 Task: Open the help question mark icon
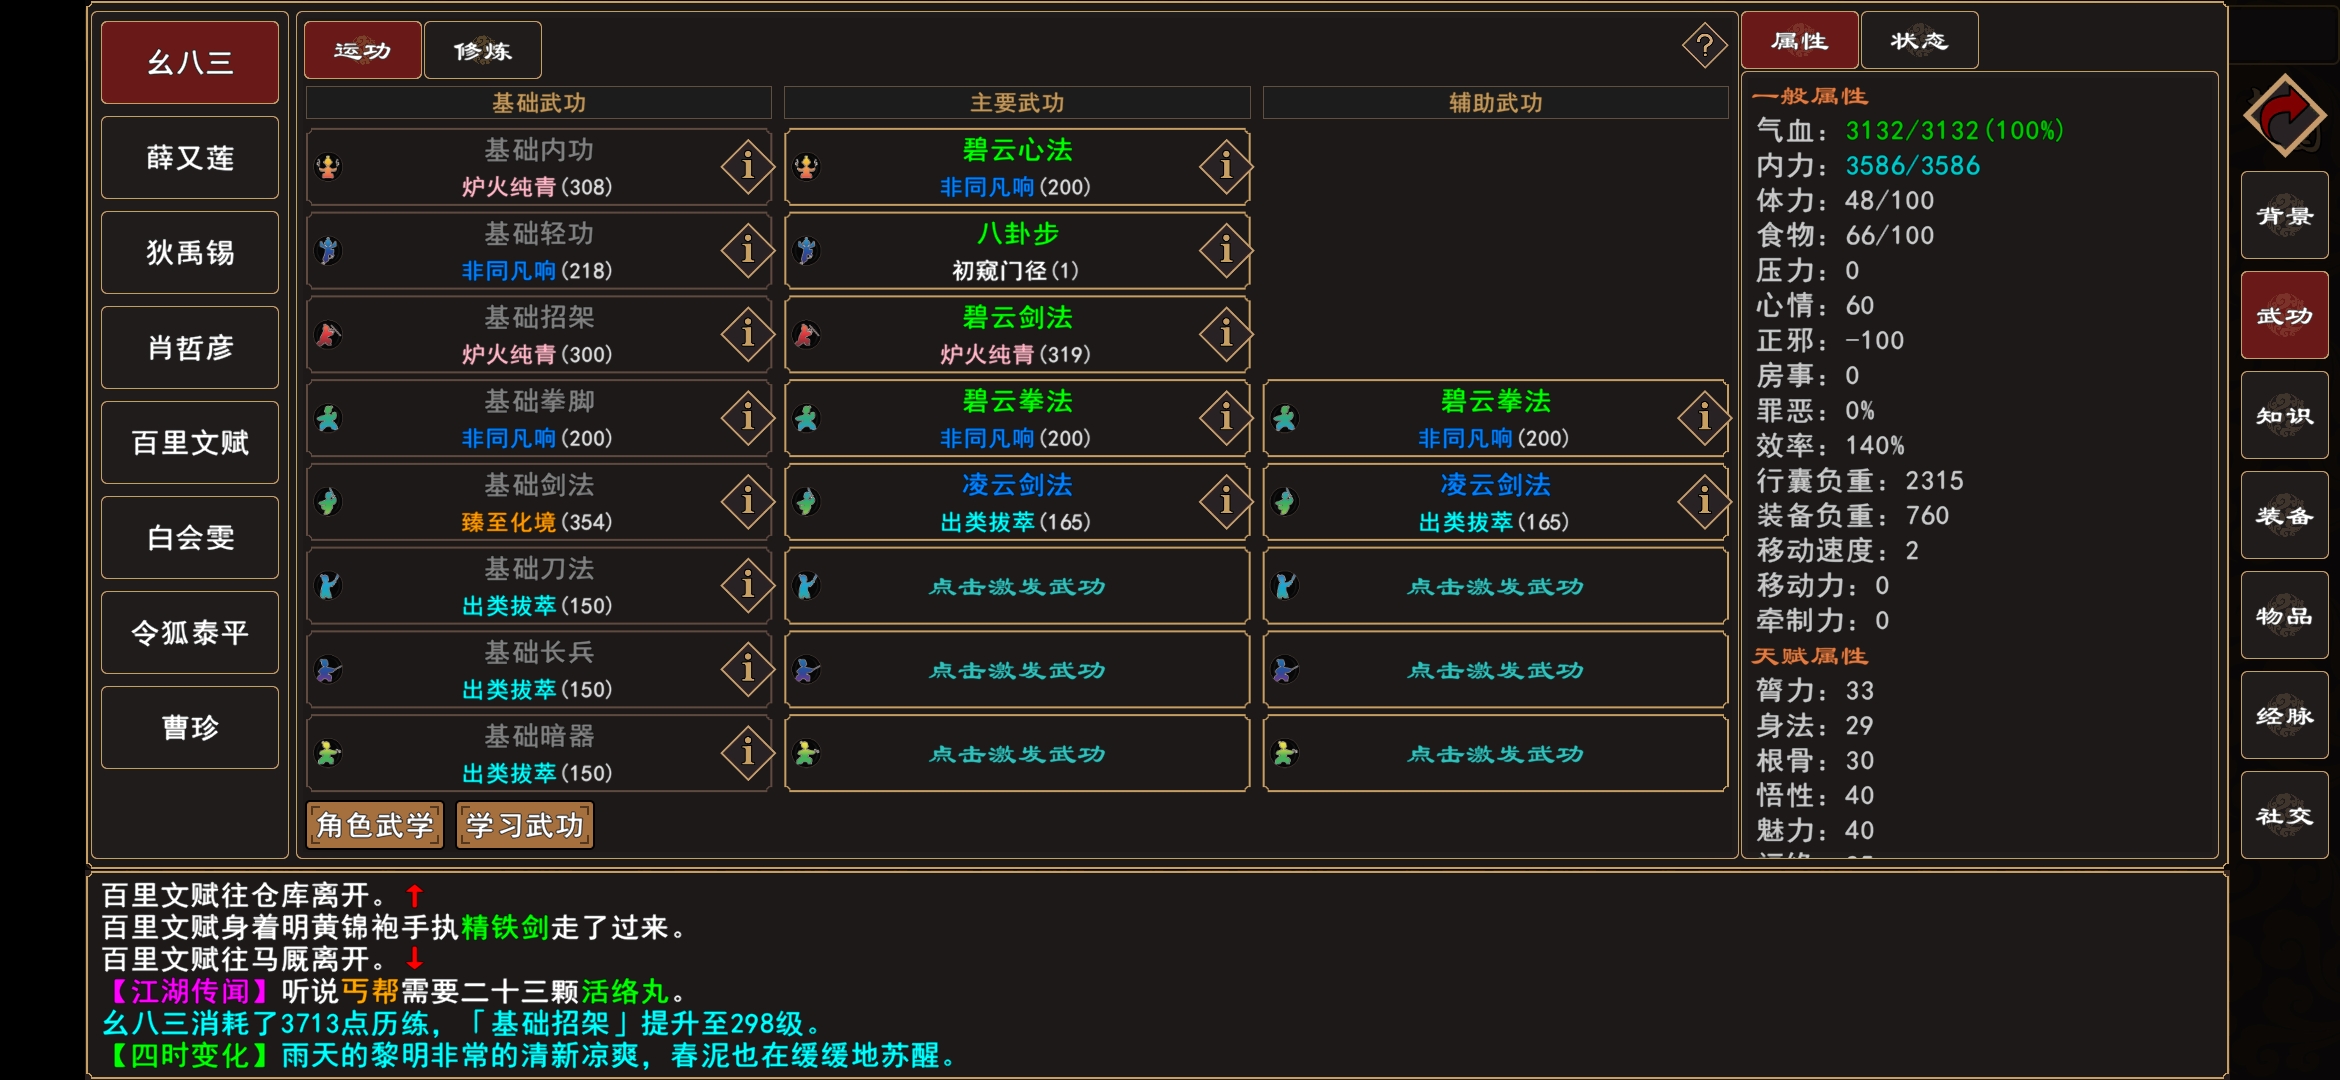pyautogui.click(x=1704, y=45)
